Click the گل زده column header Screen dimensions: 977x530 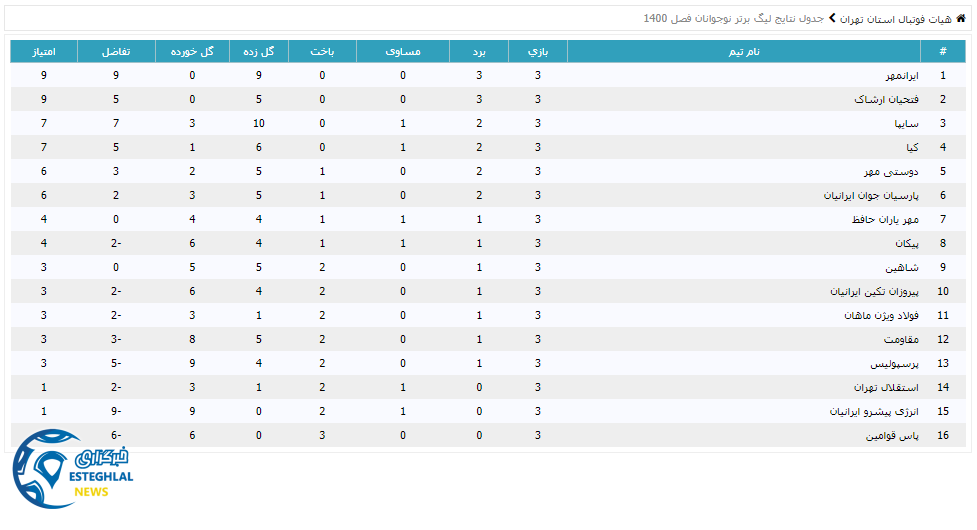coord(258,51)
